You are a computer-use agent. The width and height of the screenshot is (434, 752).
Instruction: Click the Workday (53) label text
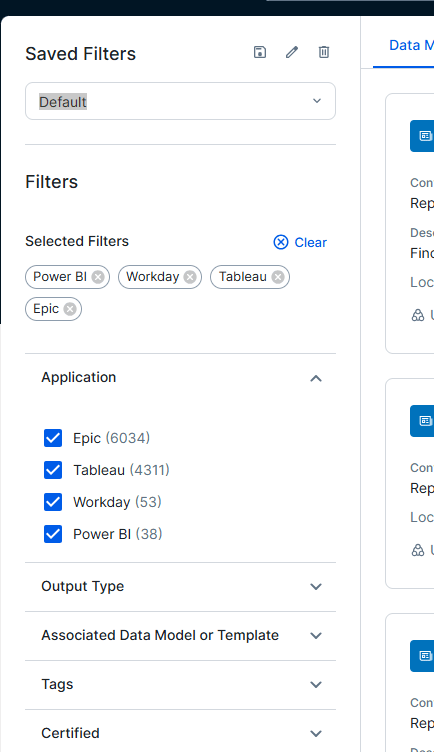click(x=117, y=502)
